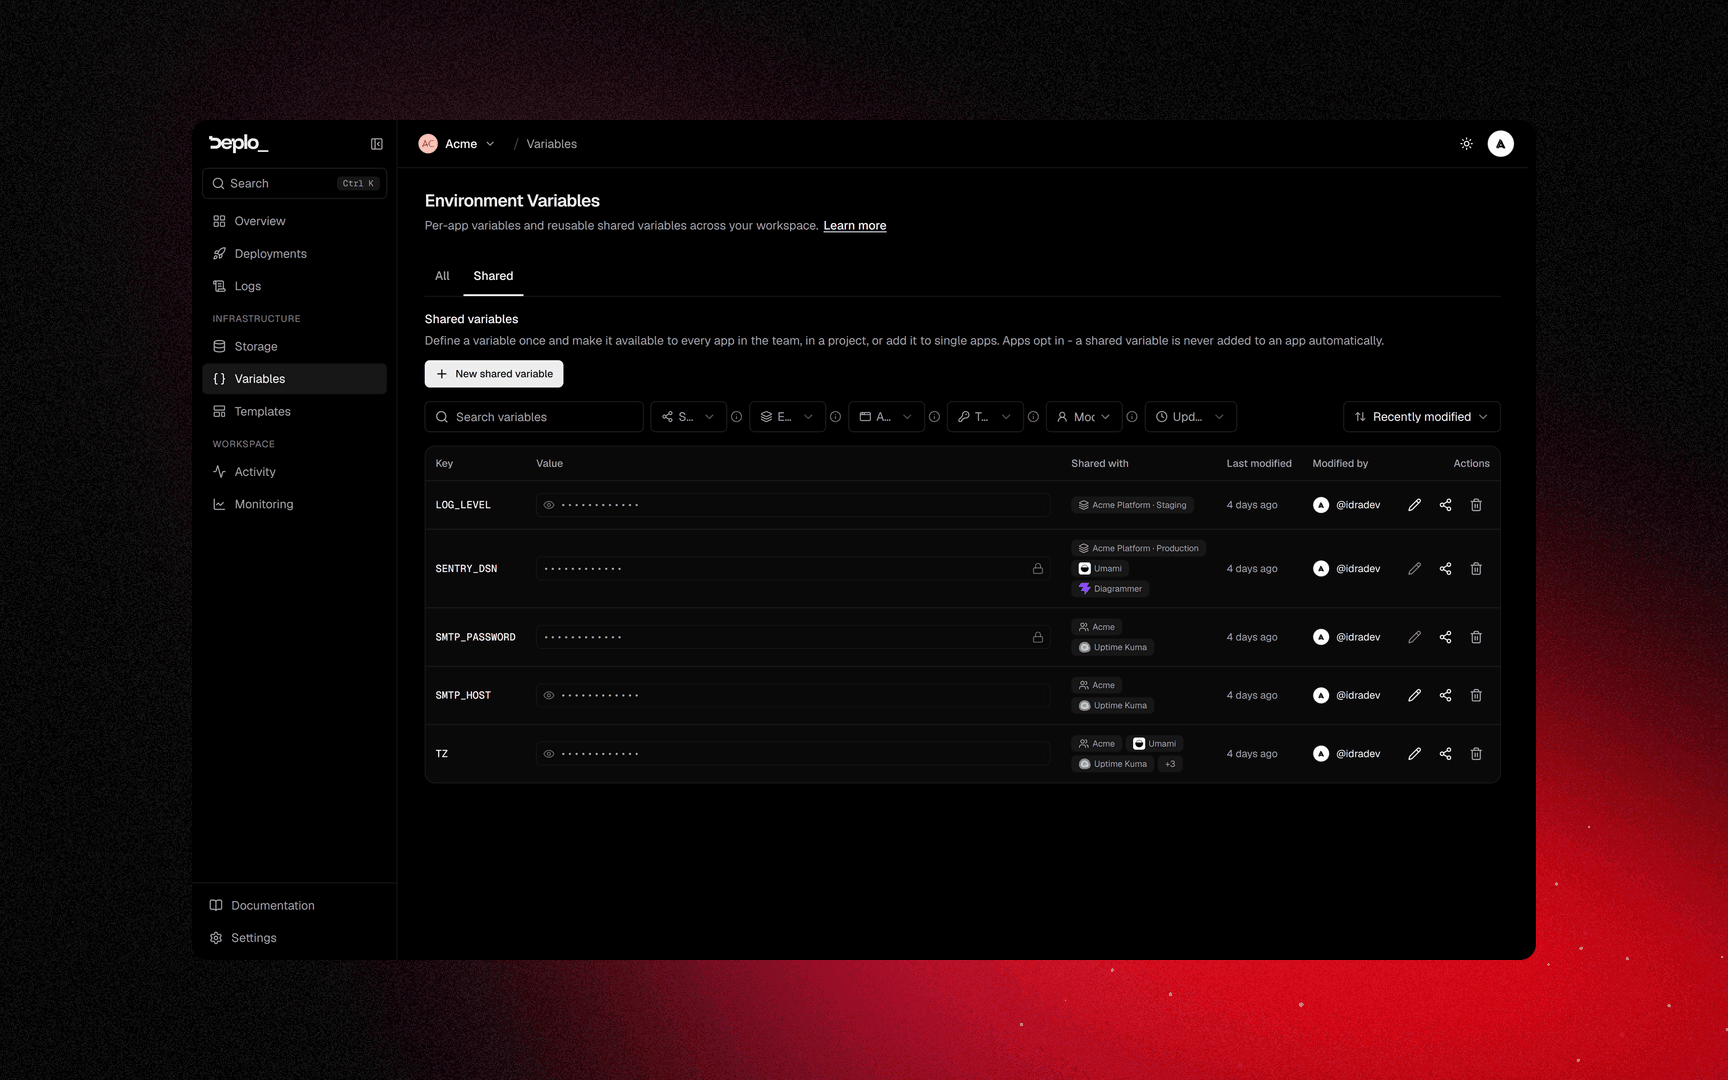
Task: Open Templates in the sidebar
Action: point(294,411)
